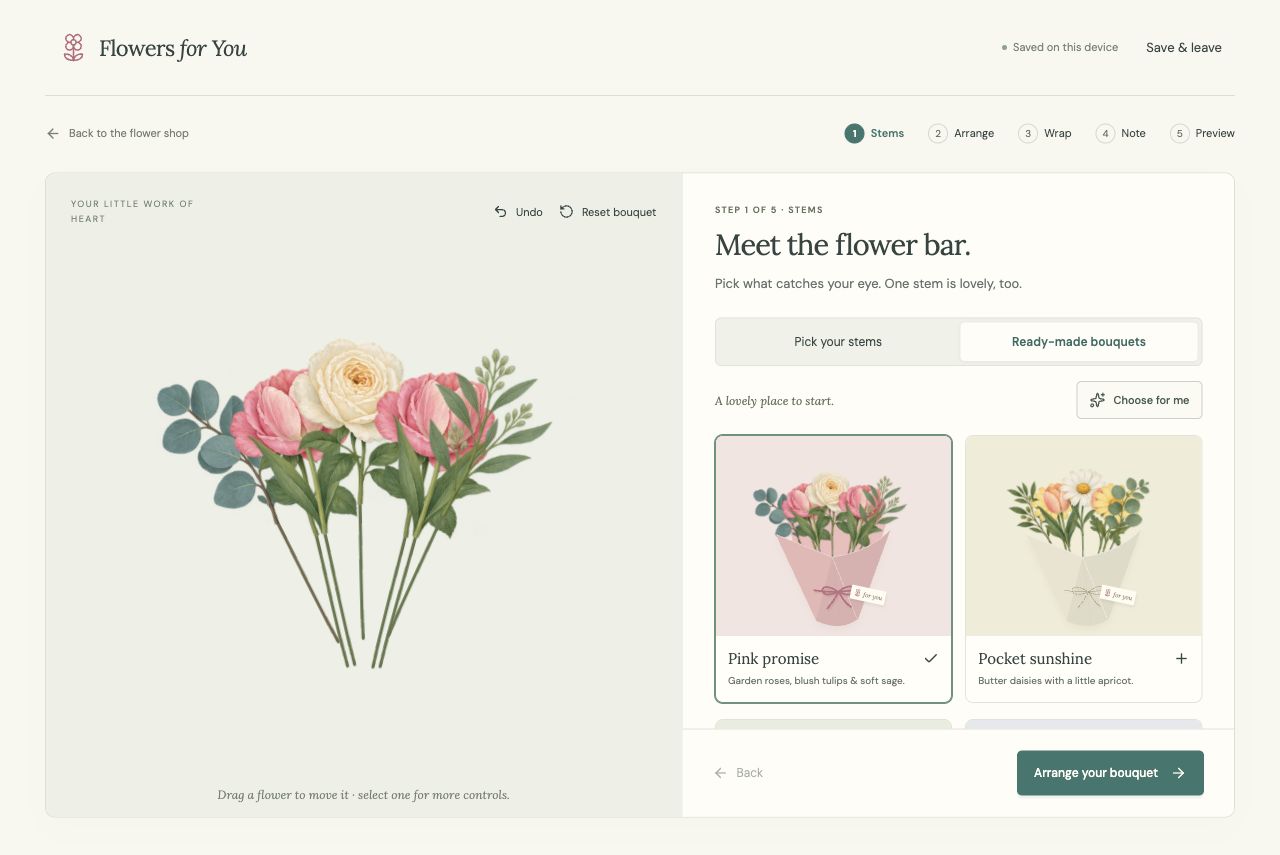Click 'STEP 1 OF 5 · STEMS' label

(x=769, y=210)
